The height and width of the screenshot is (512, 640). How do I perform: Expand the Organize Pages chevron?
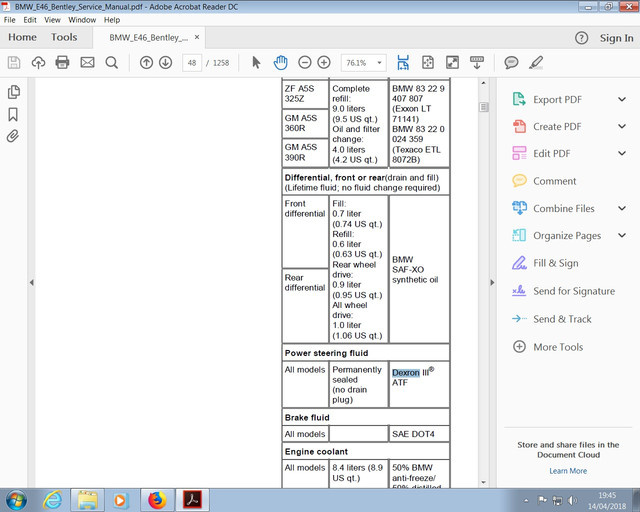coord(622,235)
